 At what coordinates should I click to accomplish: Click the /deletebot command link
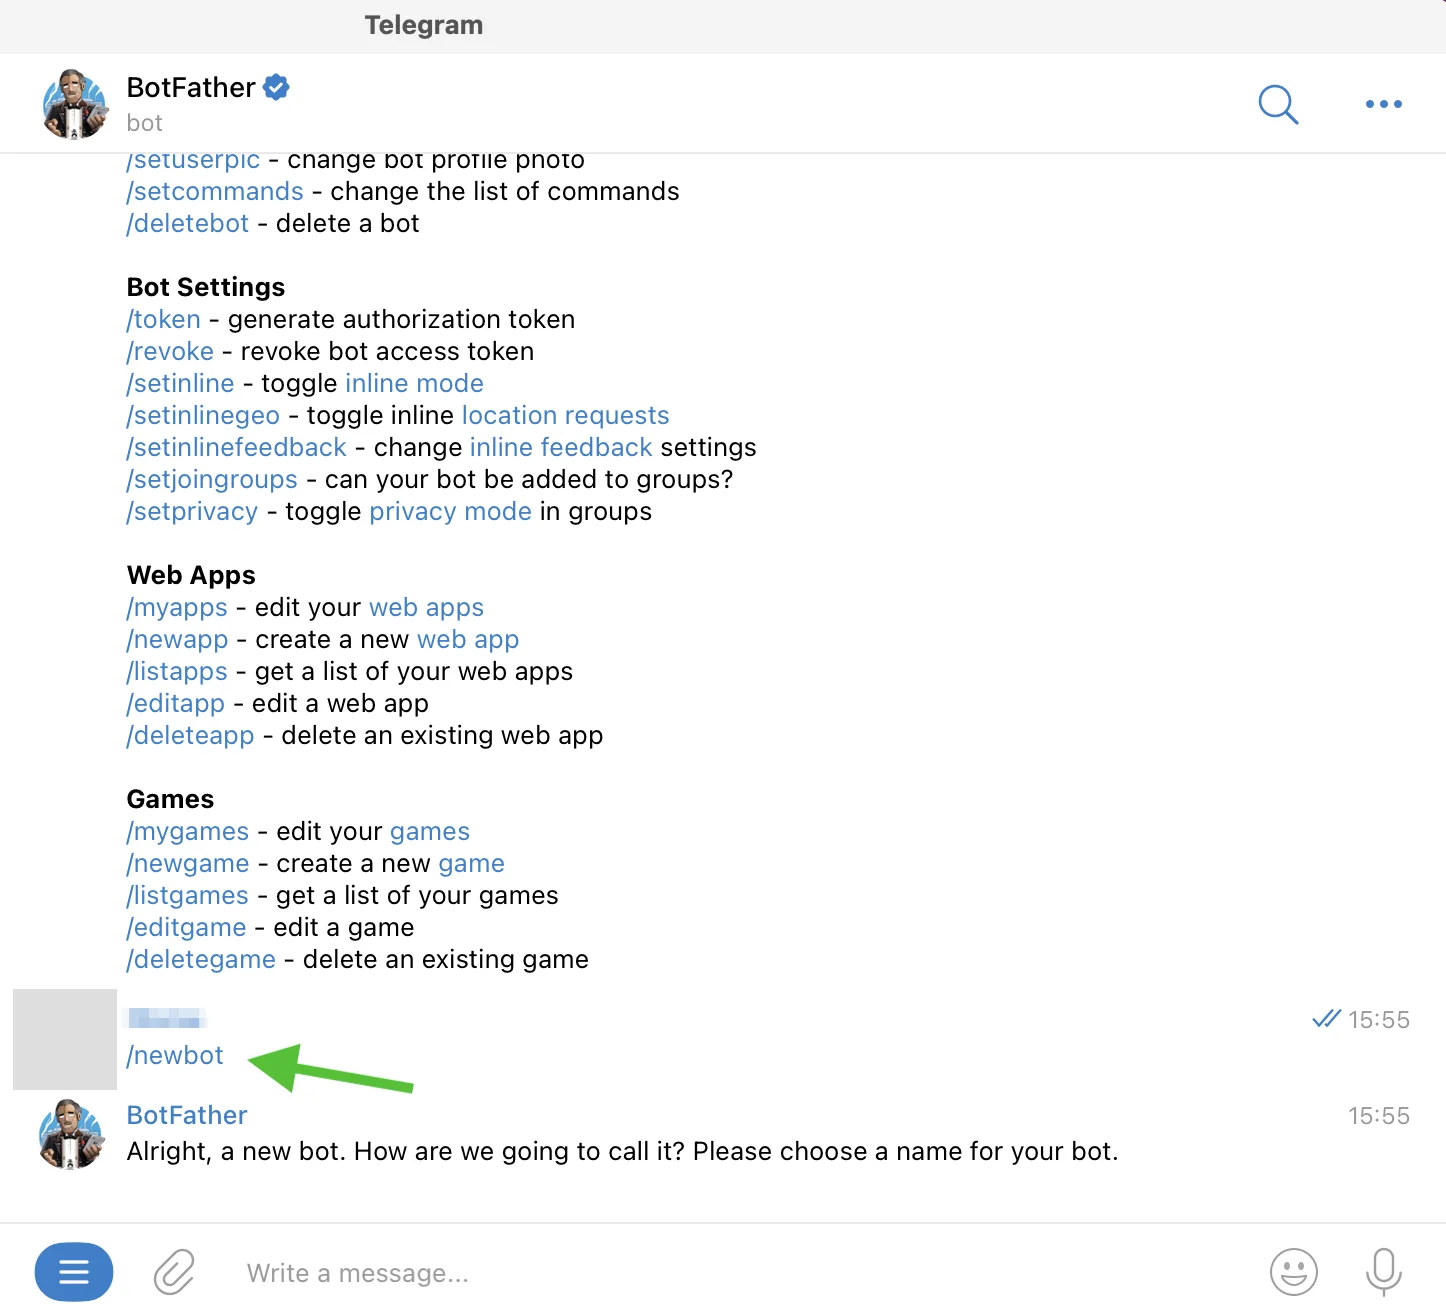(x=187, y=223)
